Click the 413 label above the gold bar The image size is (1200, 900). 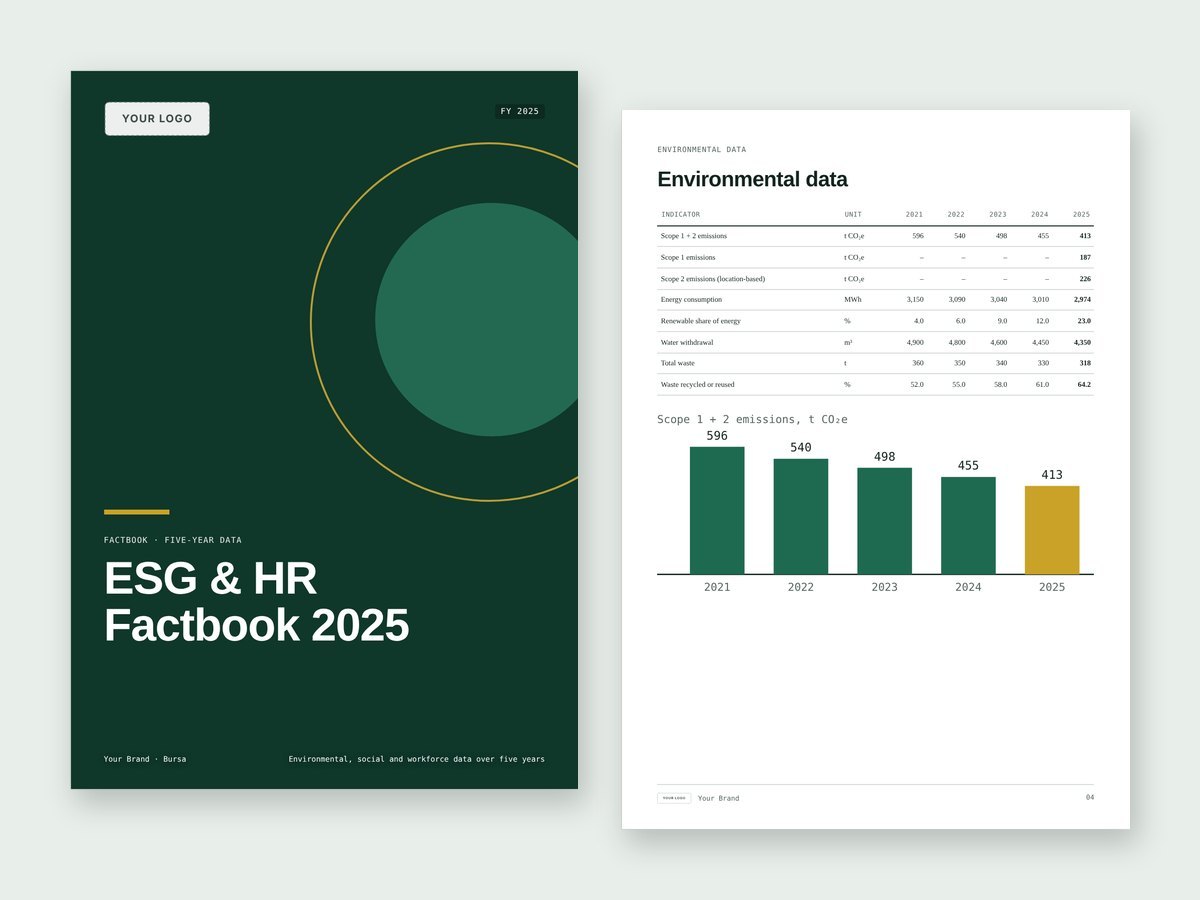(x=1052, y=475)
